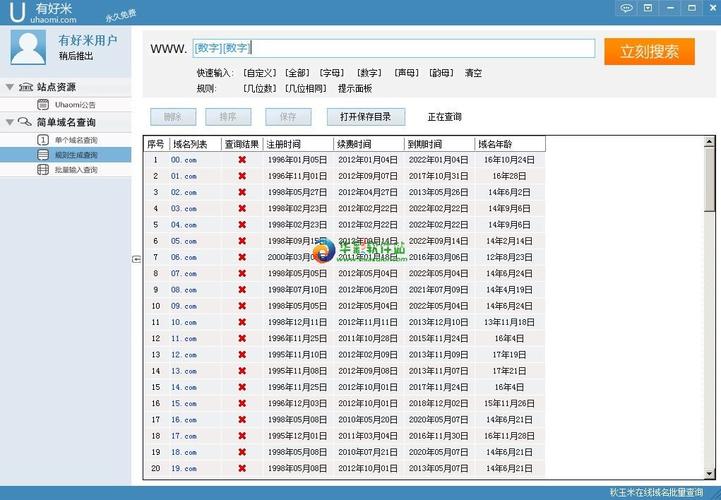Click the red X result for 19.com
Viewport: 721px width, 500px height.
tap(242, 468)
